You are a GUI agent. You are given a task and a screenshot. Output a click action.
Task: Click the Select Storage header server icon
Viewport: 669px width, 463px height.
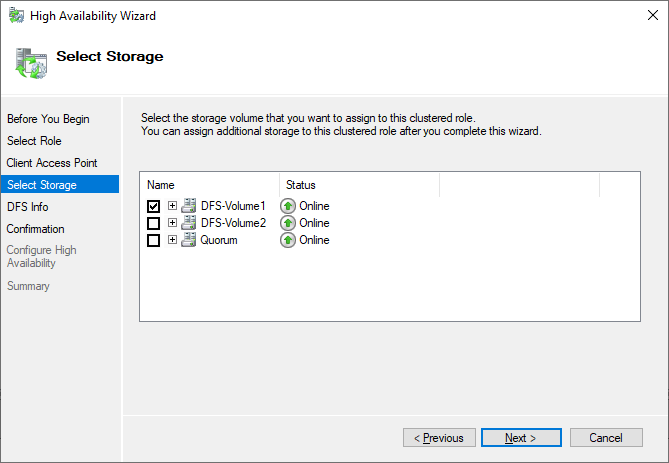(31, 64)
